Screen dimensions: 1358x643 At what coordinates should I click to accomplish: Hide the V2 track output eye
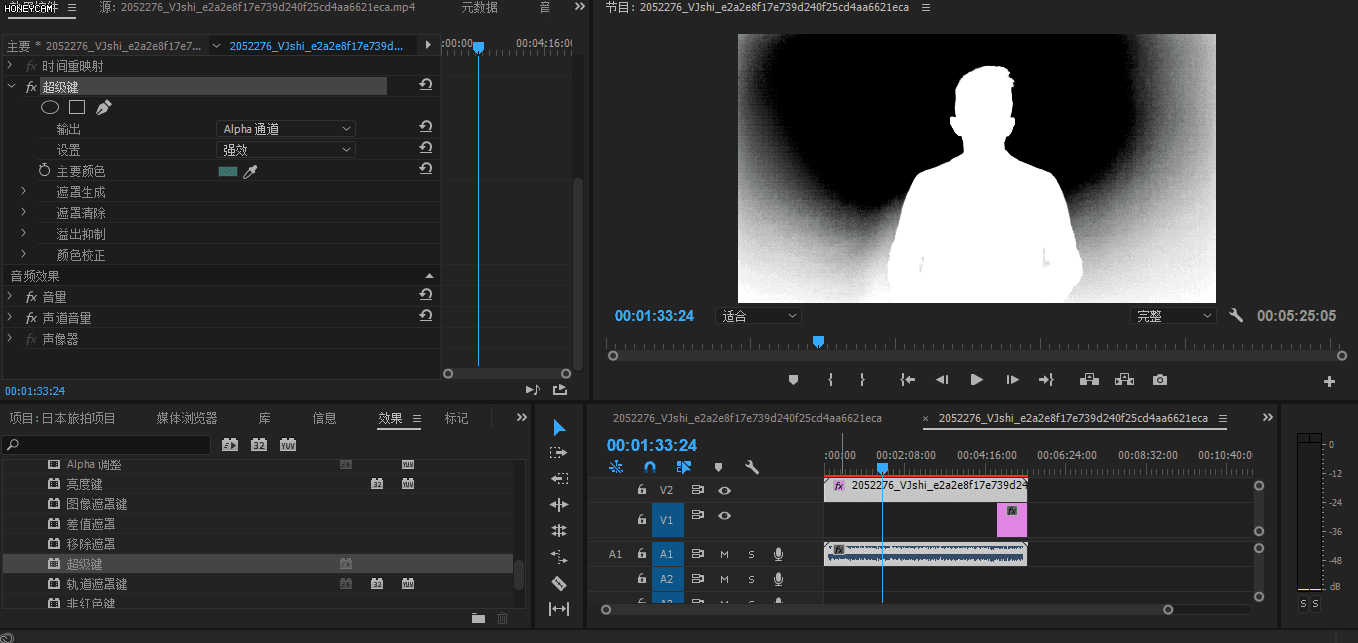pos(724,490)
